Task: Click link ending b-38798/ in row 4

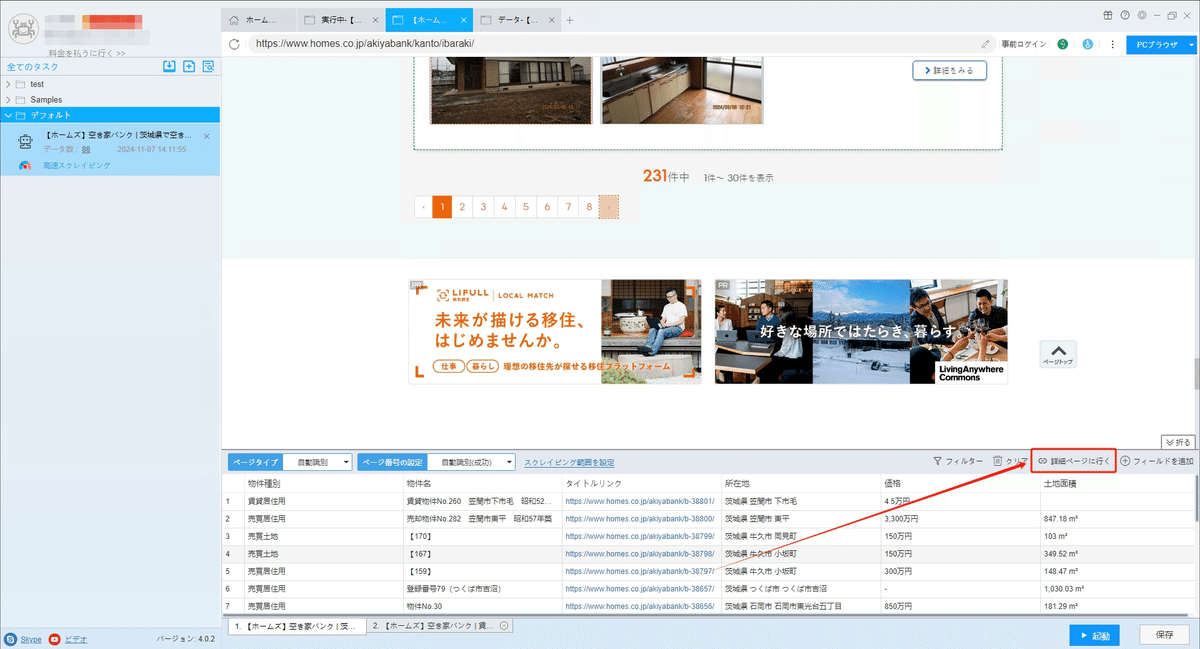Action: click(639, 553)
